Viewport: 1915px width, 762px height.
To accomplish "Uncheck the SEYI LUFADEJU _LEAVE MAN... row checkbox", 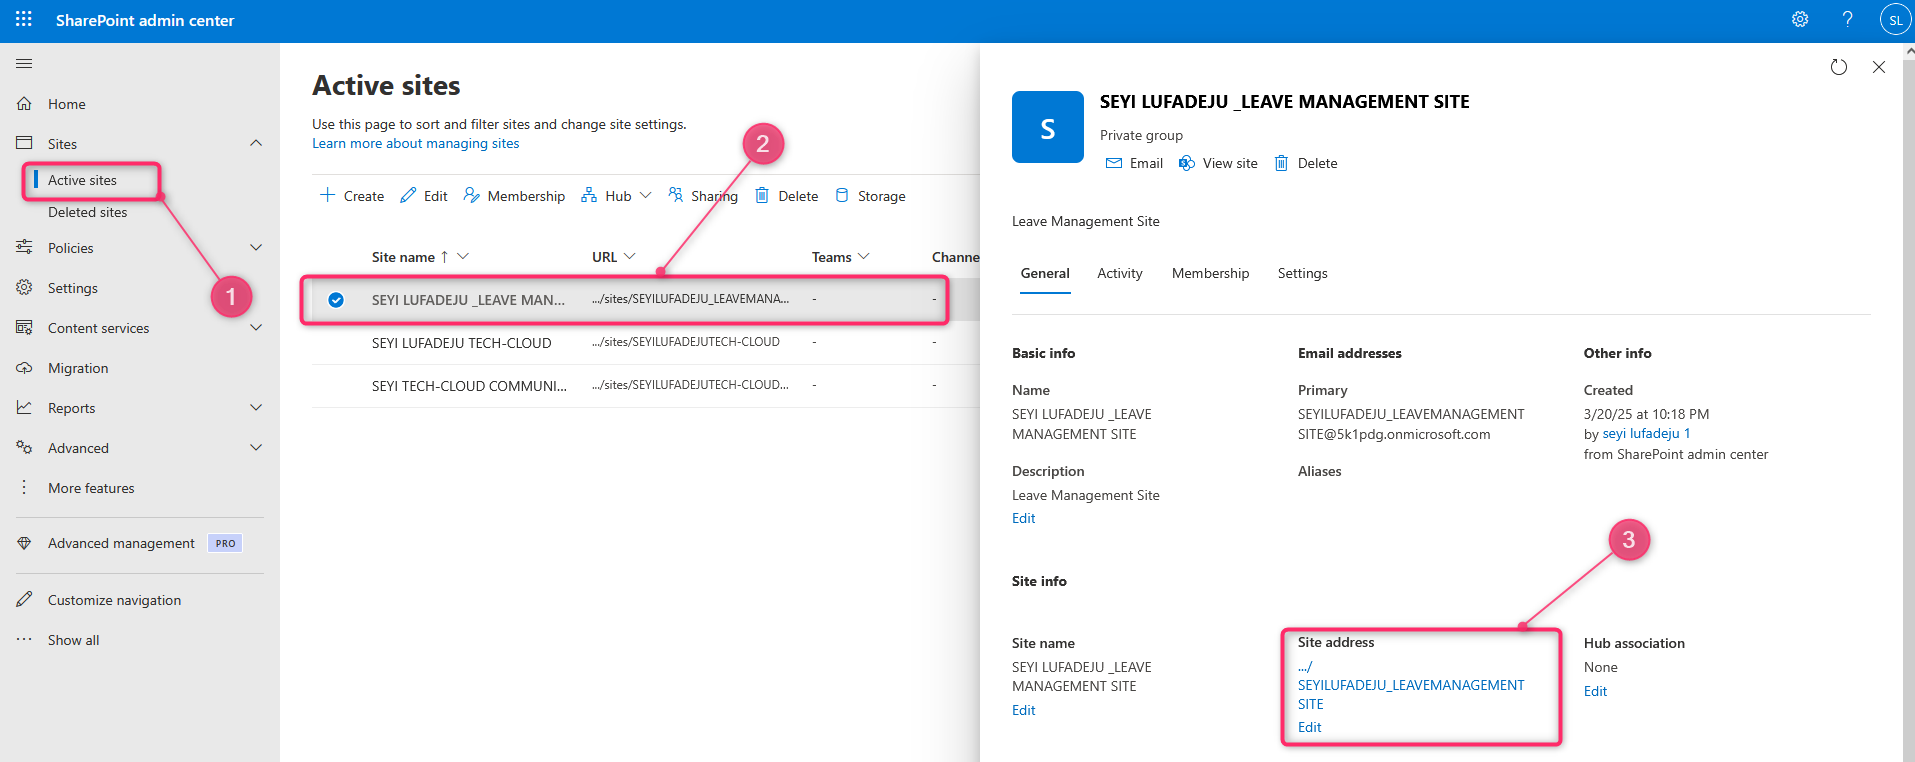I will coord(336,299).
